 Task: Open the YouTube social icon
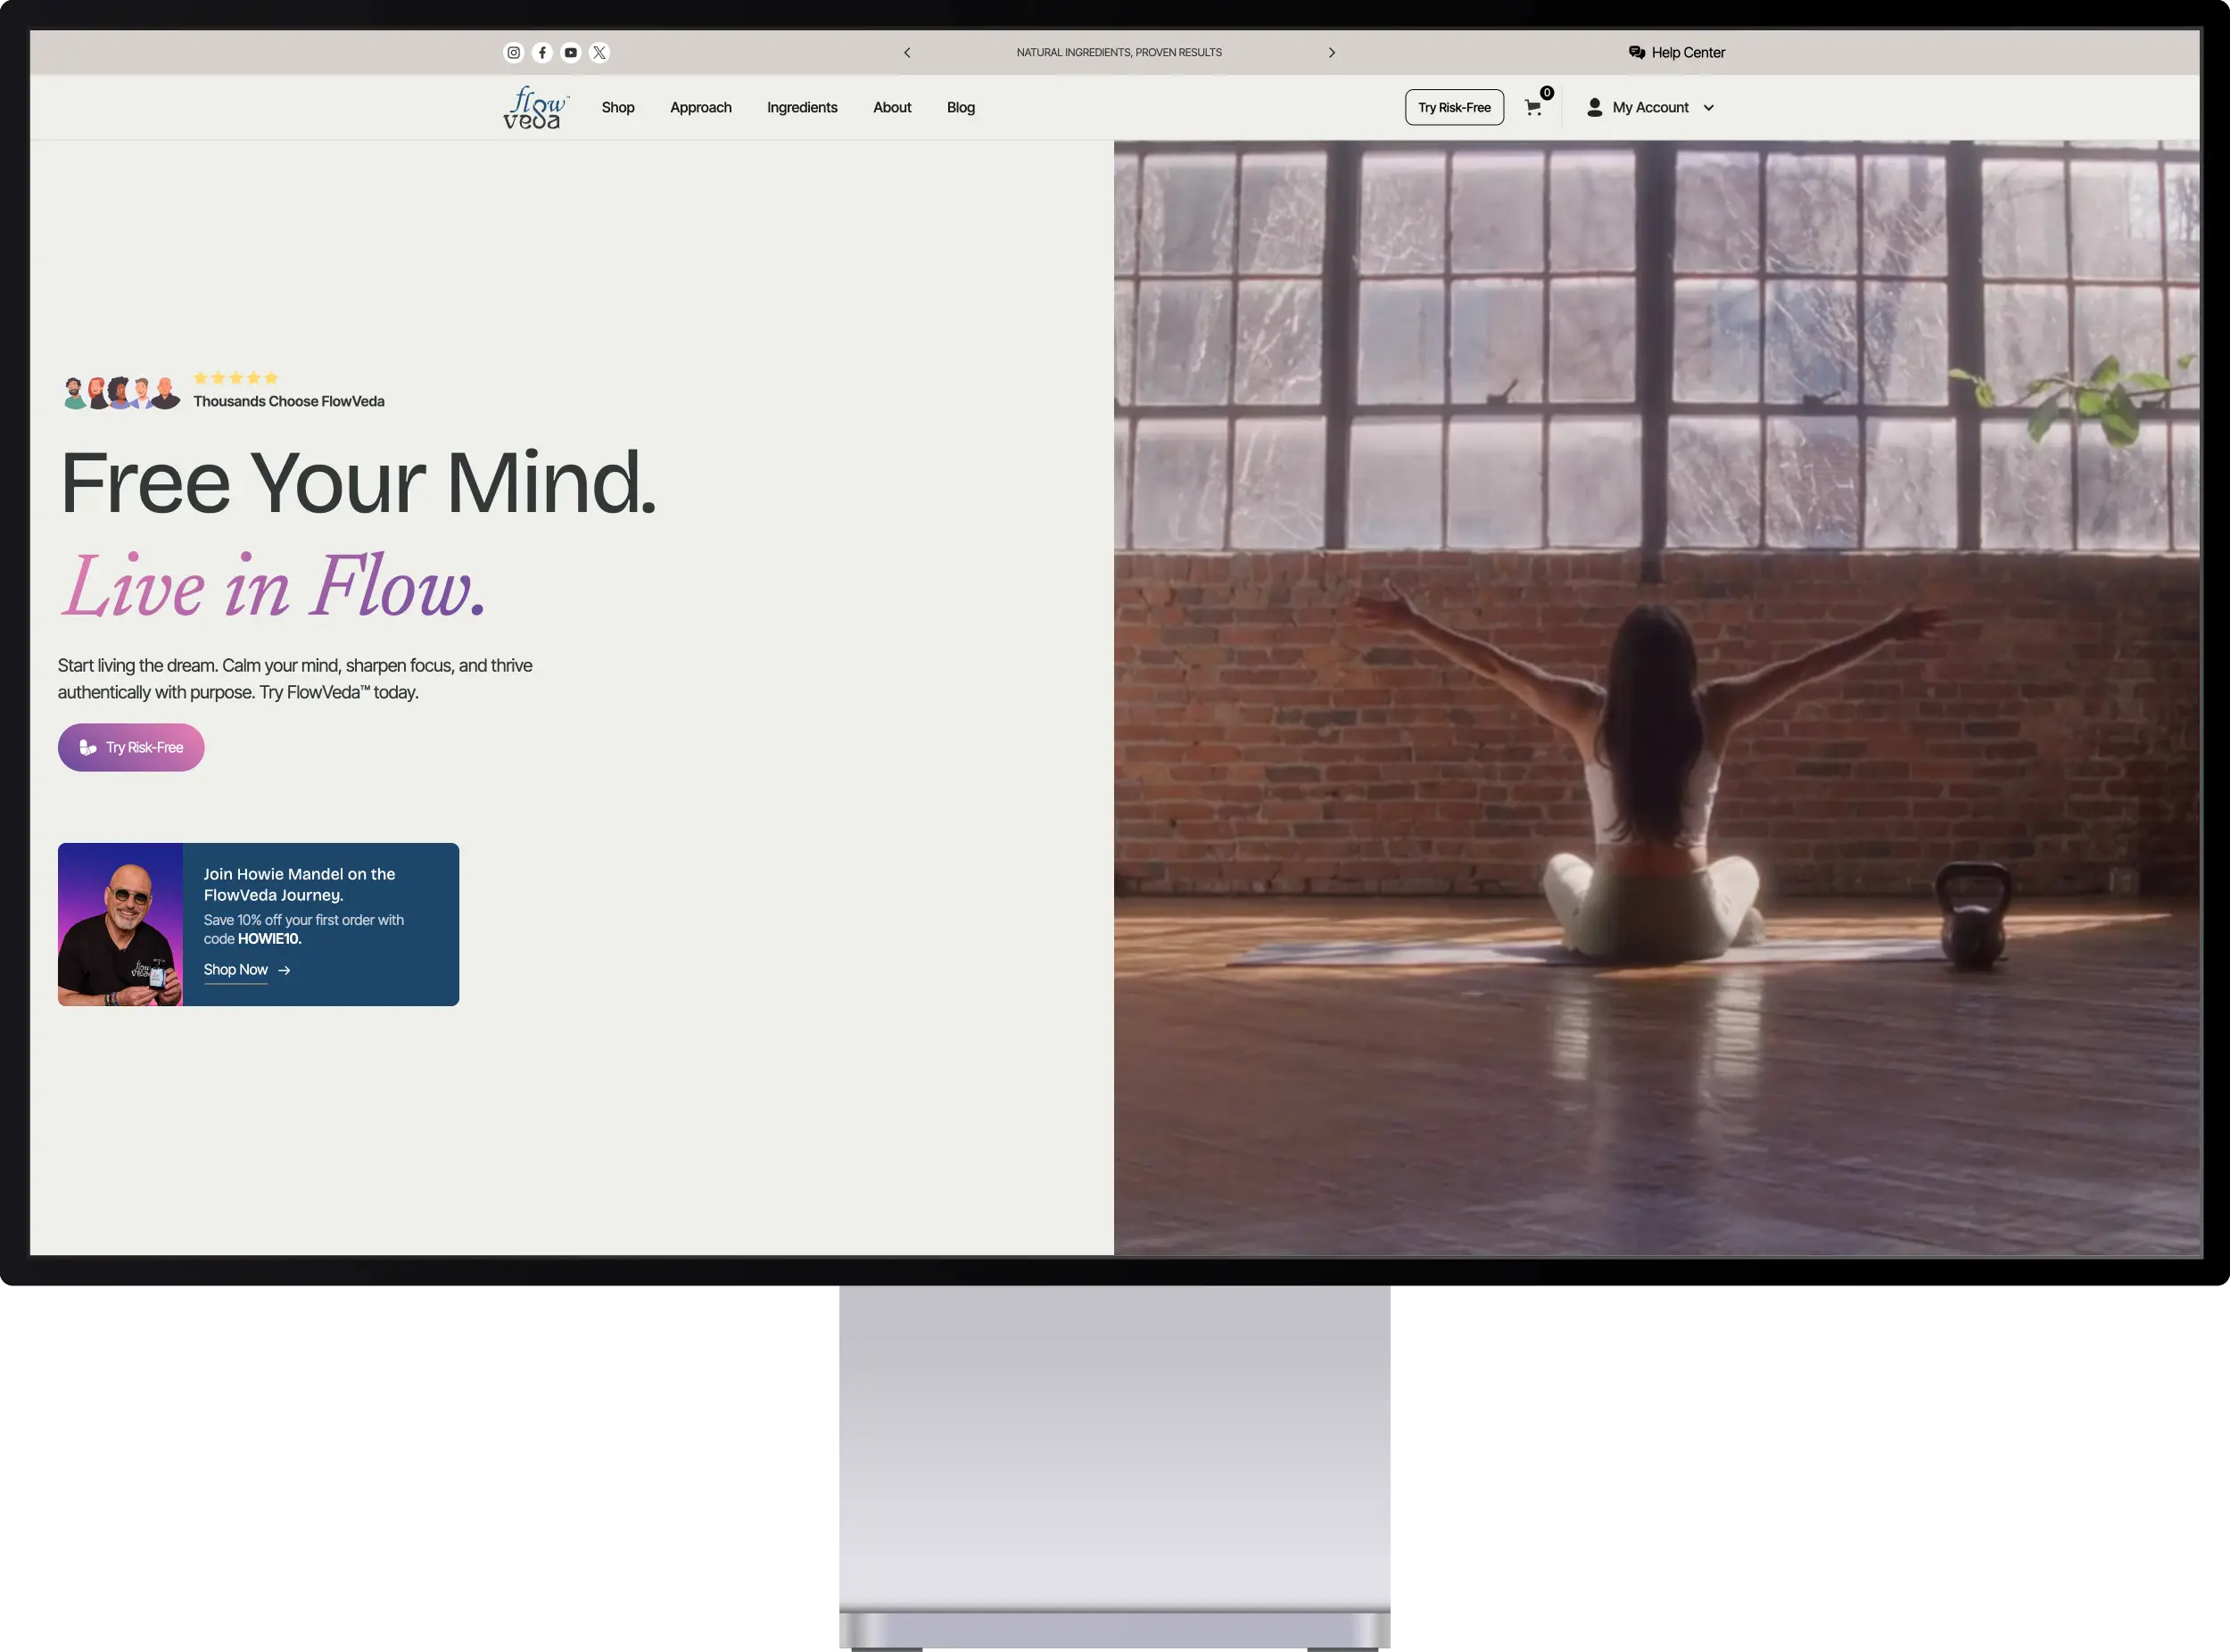[x=571, y=53]
